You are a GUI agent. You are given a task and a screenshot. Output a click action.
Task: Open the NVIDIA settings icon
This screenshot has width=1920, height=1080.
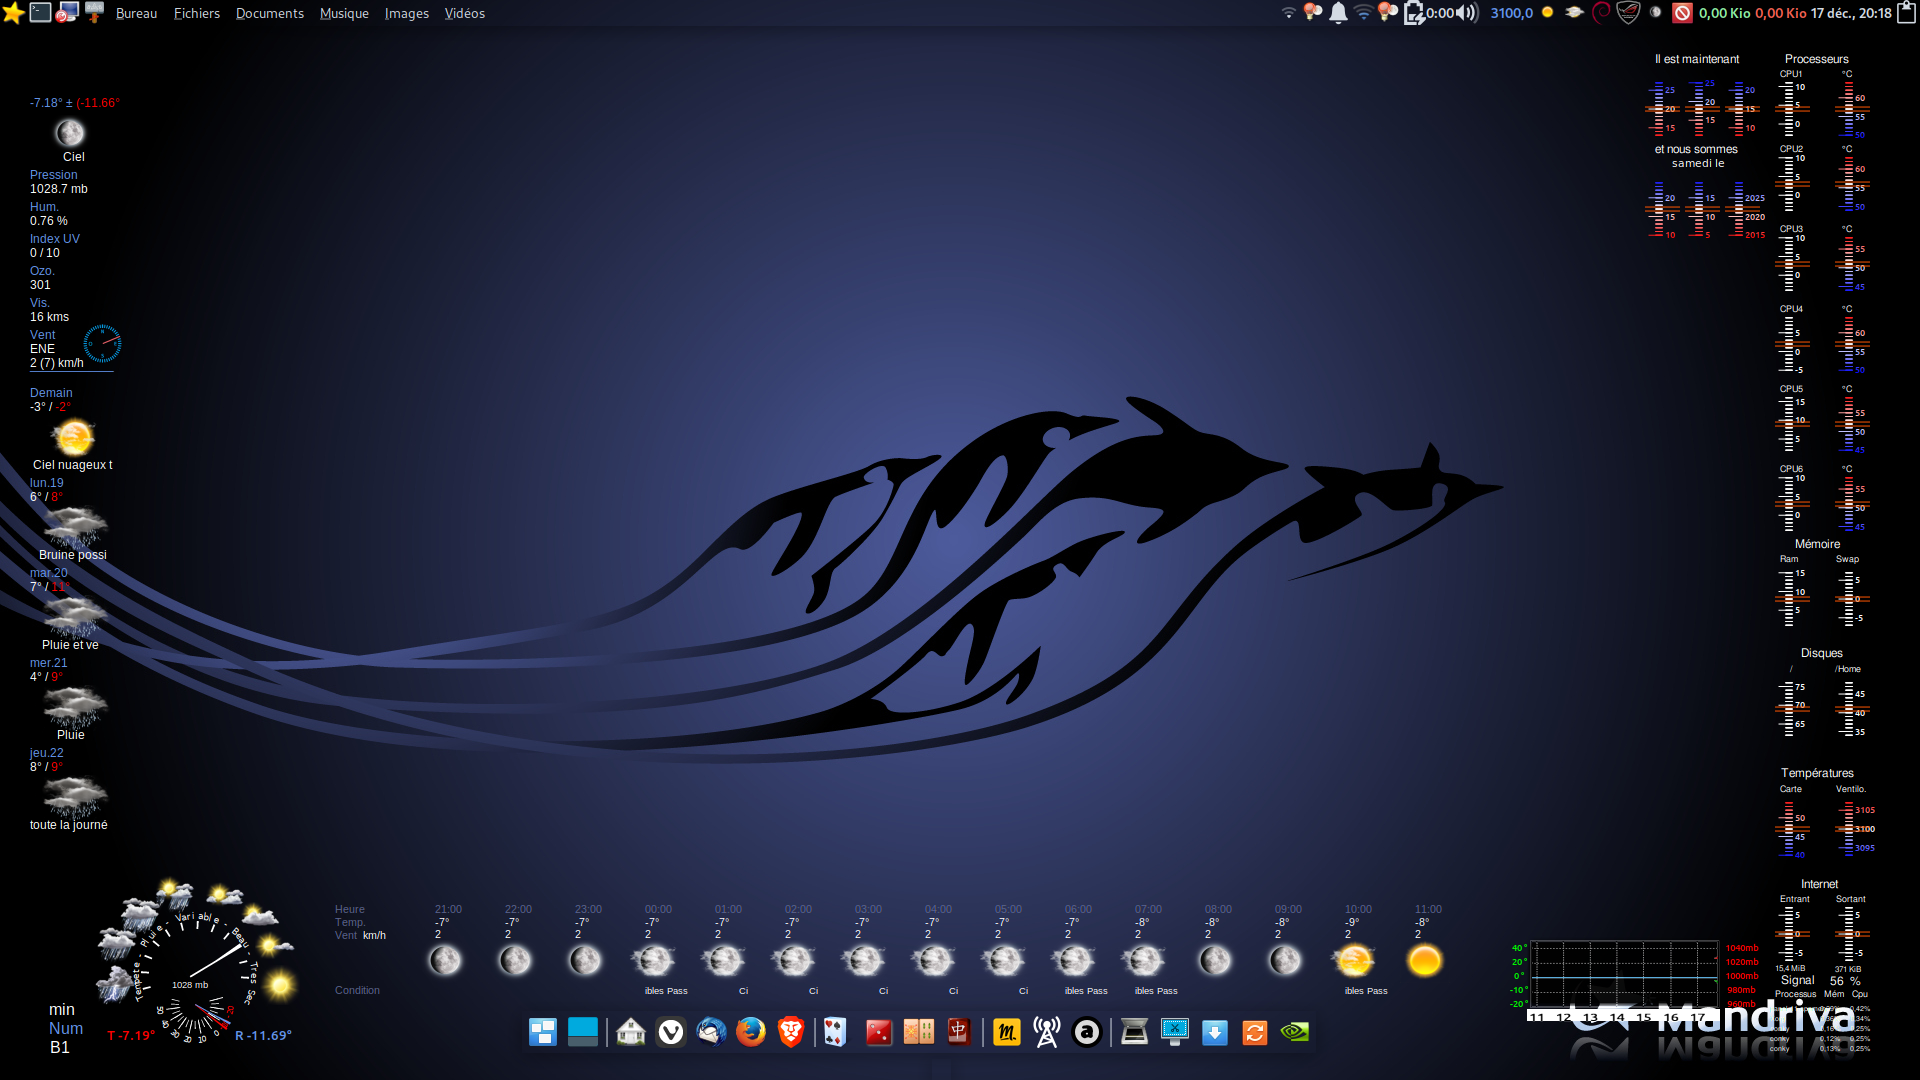tap(1295, 1031)
